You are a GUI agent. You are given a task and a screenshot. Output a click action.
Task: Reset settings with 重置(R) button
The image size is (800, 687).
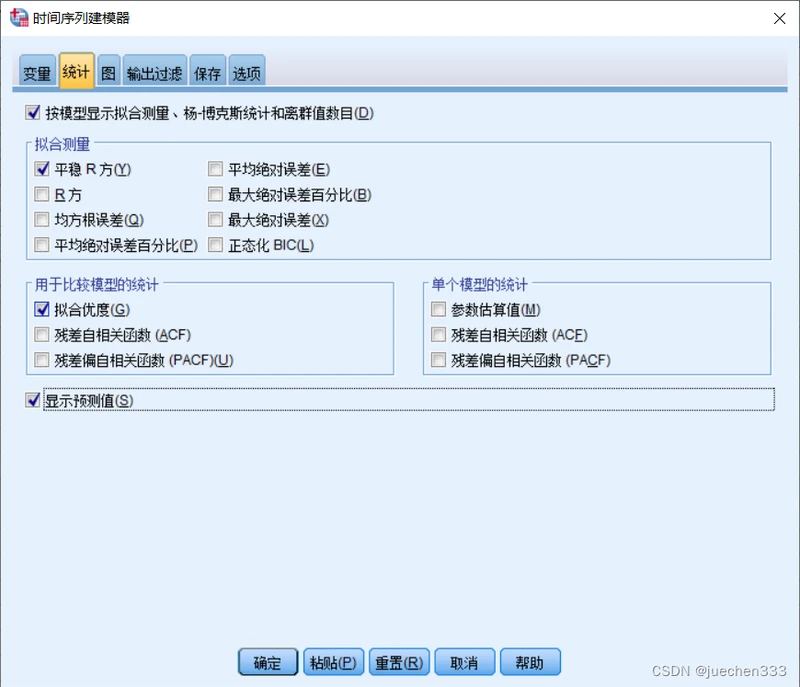(399, 662)
